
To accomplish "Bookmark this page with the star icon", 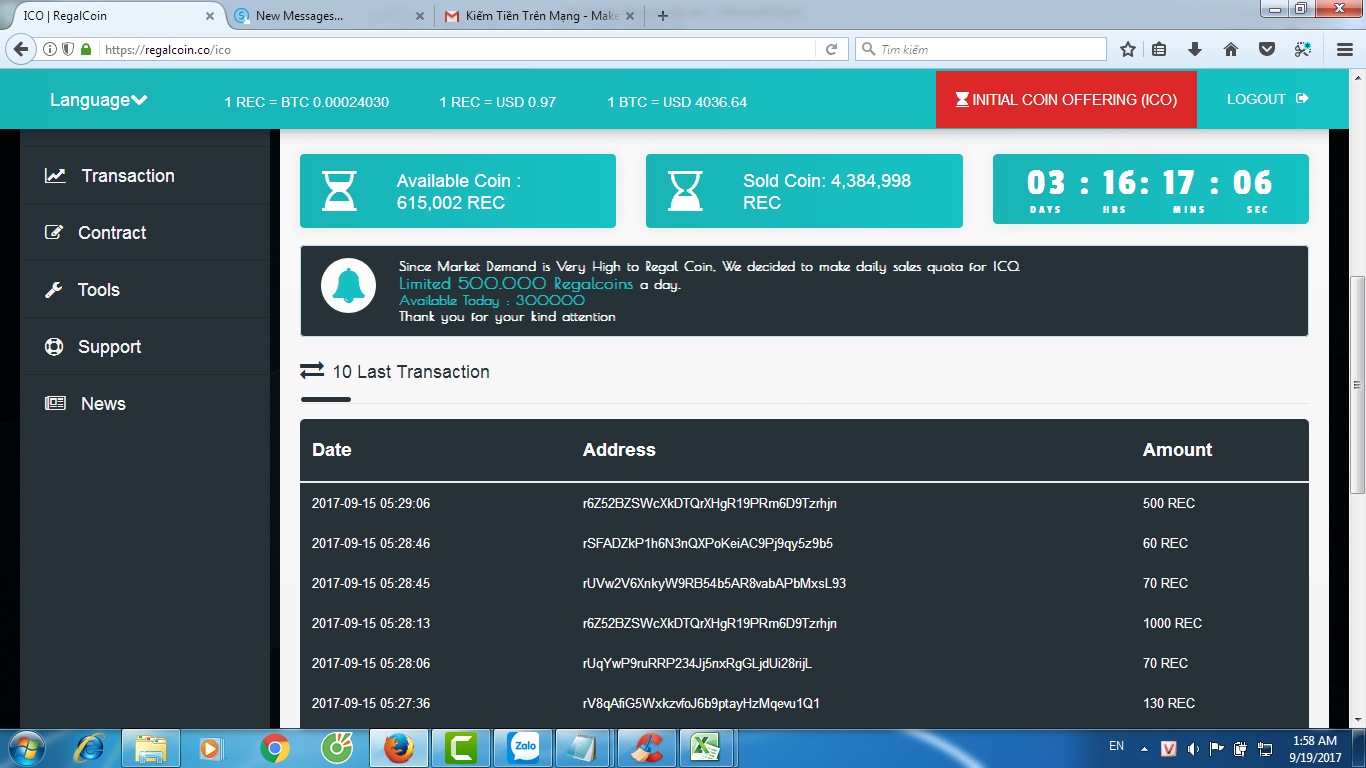I will click(1128, 49).
